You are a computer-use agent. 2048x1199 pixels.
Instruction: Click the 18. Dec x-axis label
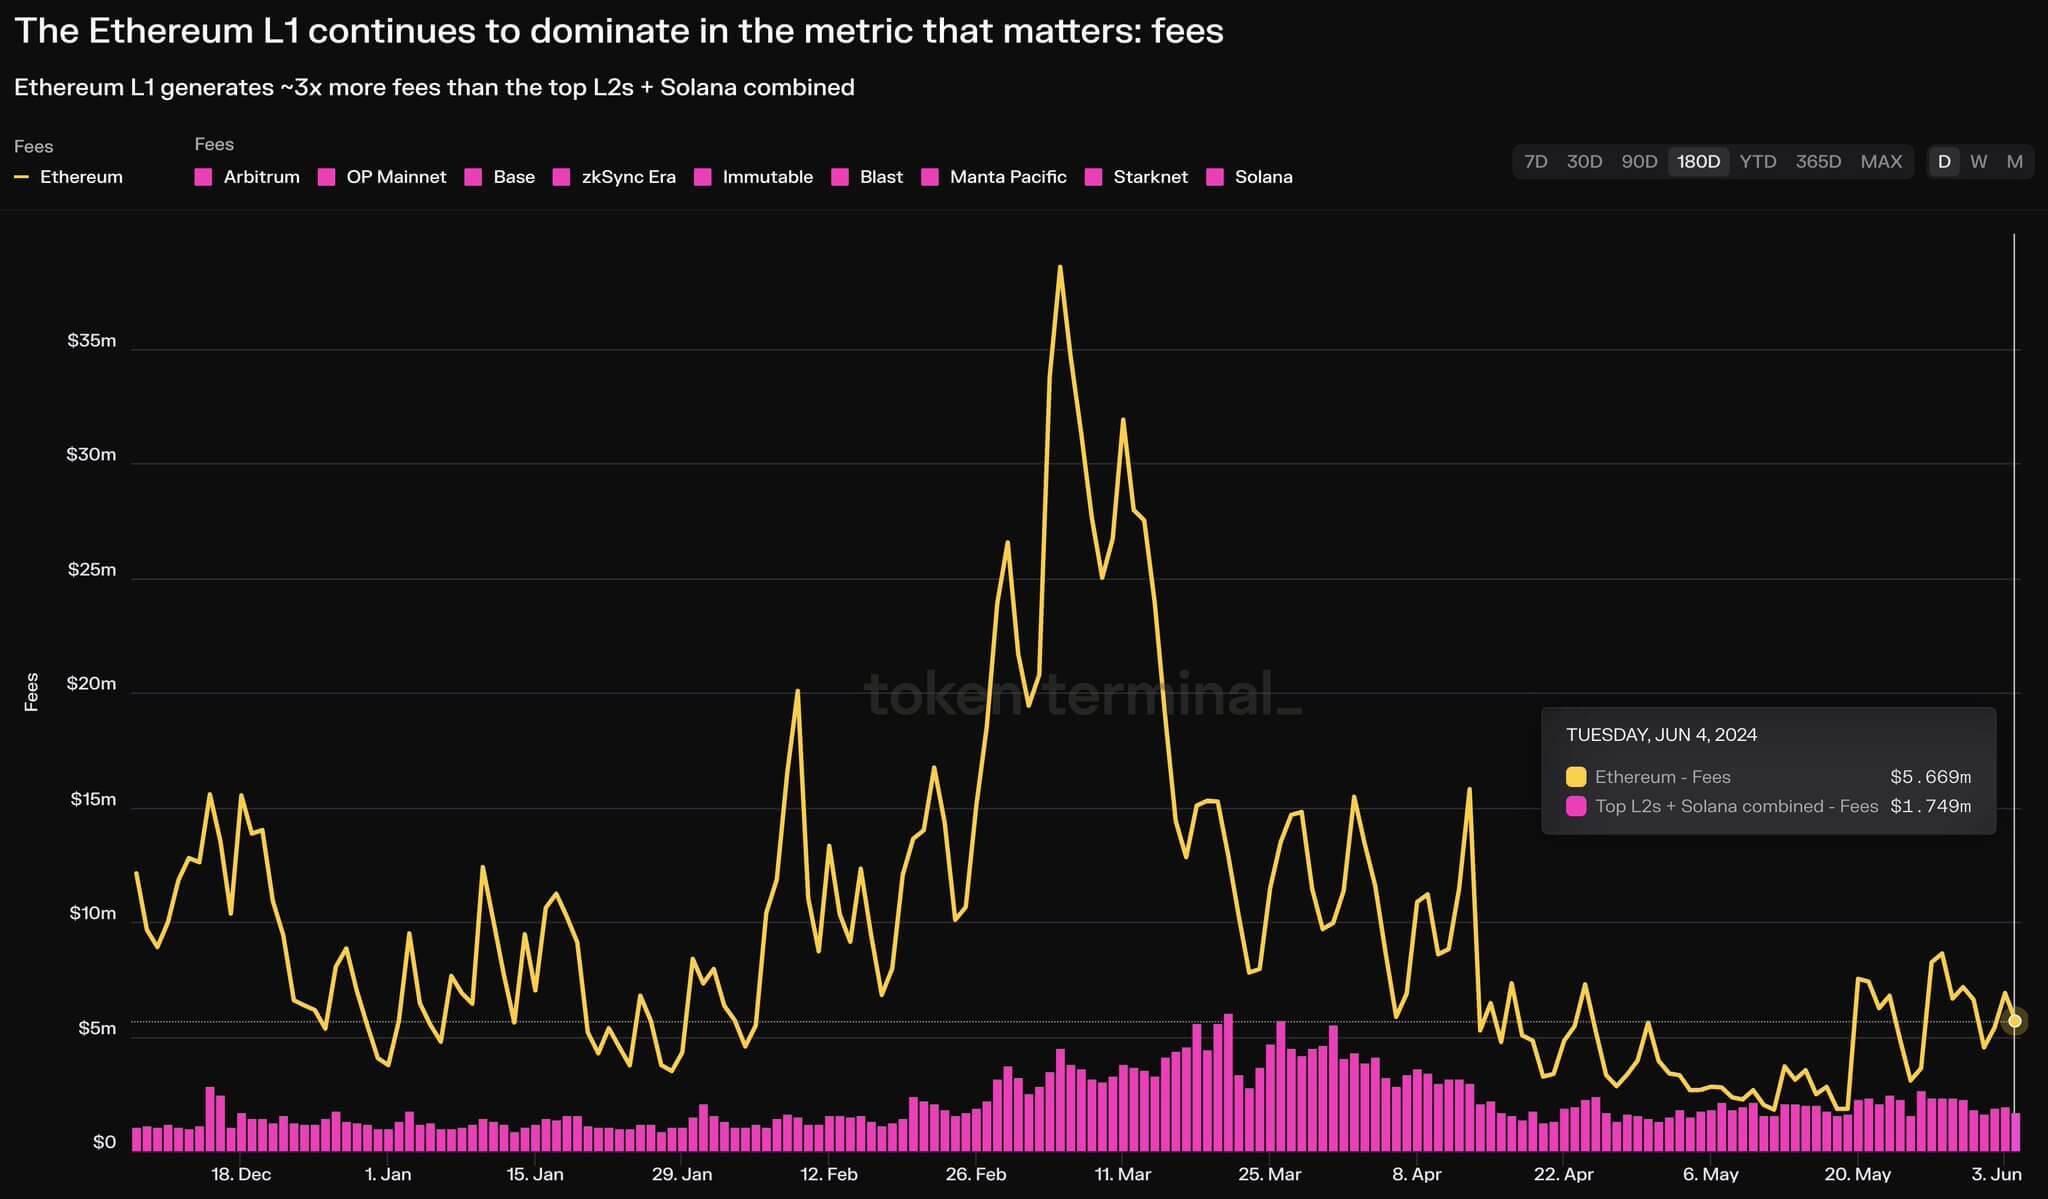pyautogui.click(x=241, y=1174)
